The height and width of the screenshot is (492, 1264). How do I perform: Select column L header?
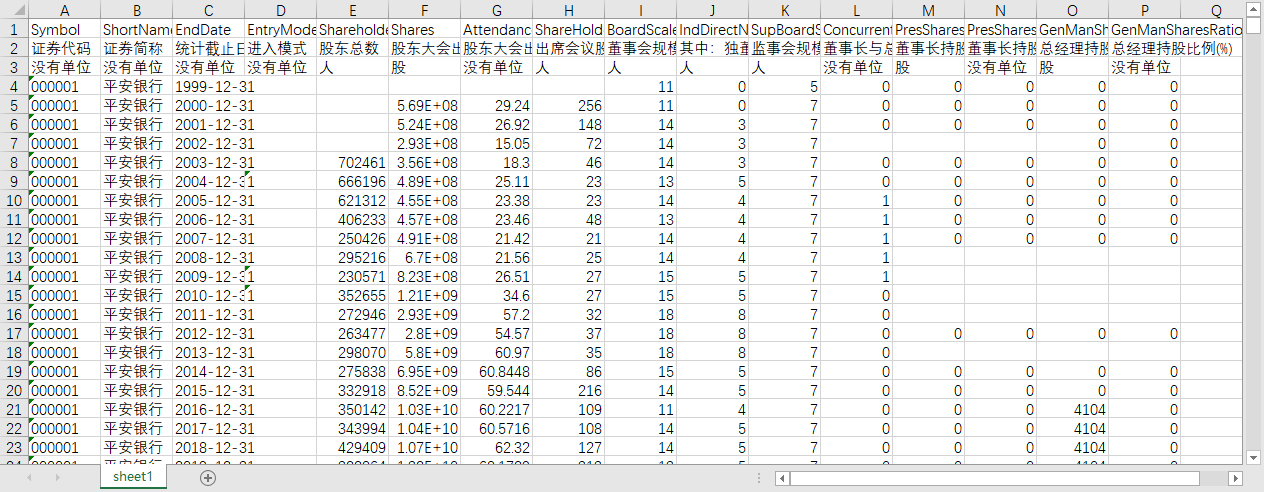[856, 10]
